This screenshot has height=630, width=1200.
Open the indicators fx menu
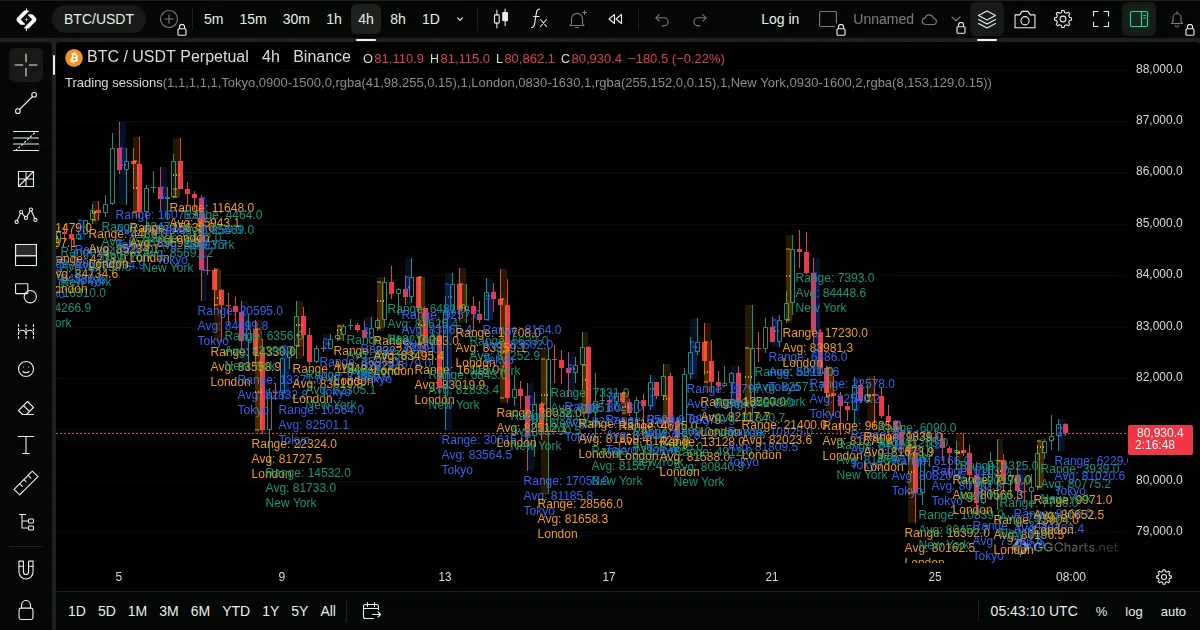[539, 19]
